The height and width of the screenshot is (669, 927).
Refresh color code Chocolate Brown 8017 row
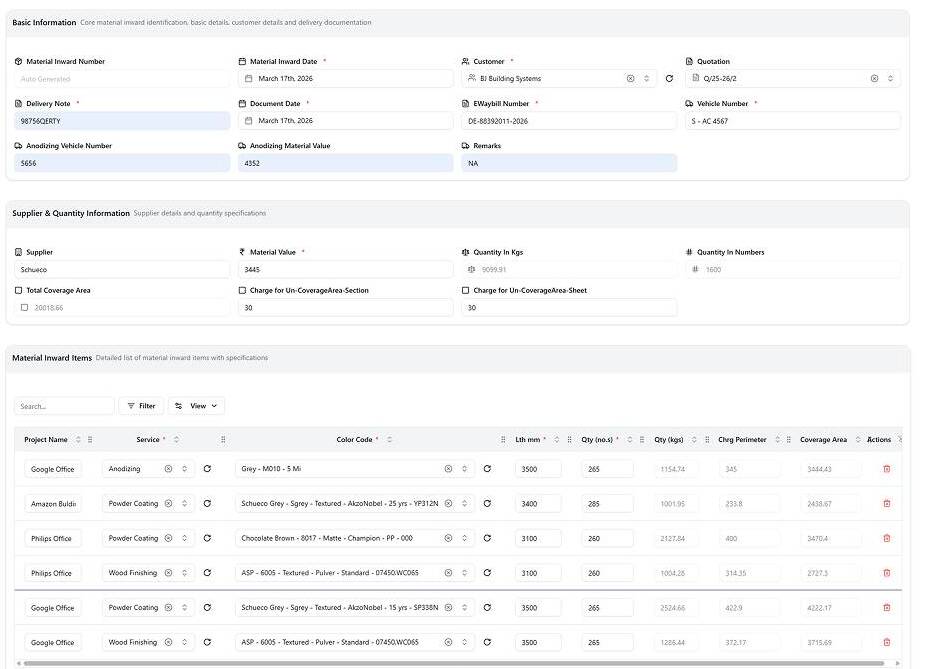click(487, 538)
